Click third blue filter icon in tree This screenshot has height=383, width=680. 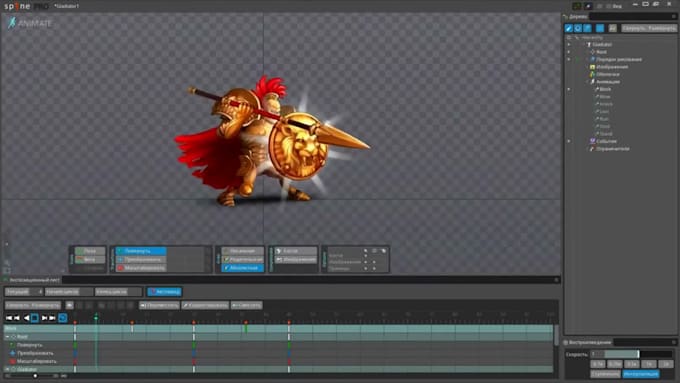pos(588,28)
